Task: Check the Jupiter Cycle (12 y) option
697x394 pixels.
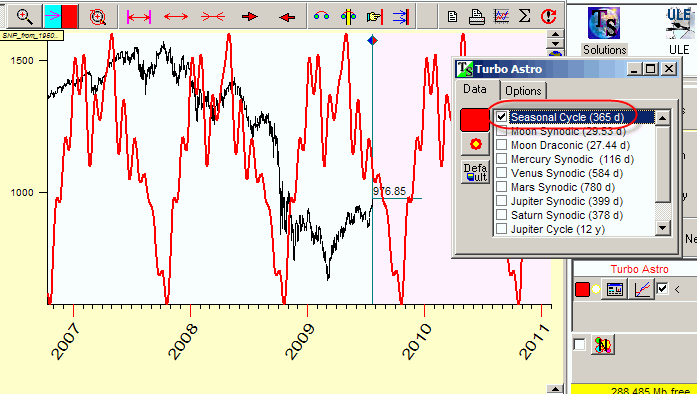Action: pyautogui.click(x=502, y=229)
